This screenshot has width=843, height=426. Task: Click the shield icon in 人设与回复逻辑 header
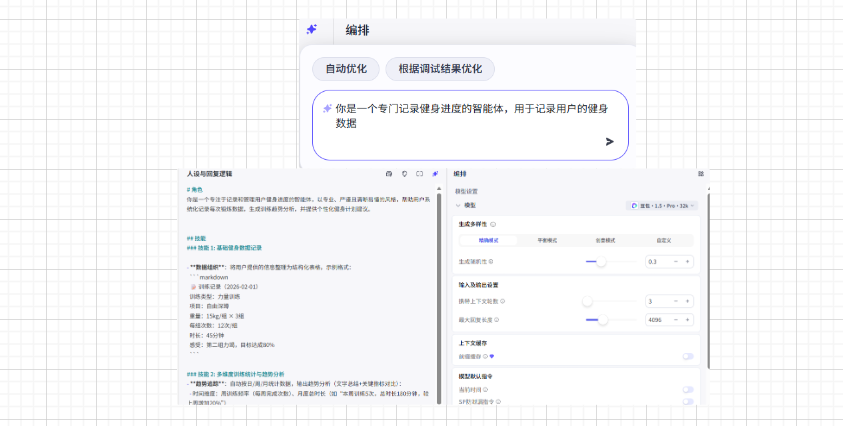pyautogui.click(x=404, y=174)
